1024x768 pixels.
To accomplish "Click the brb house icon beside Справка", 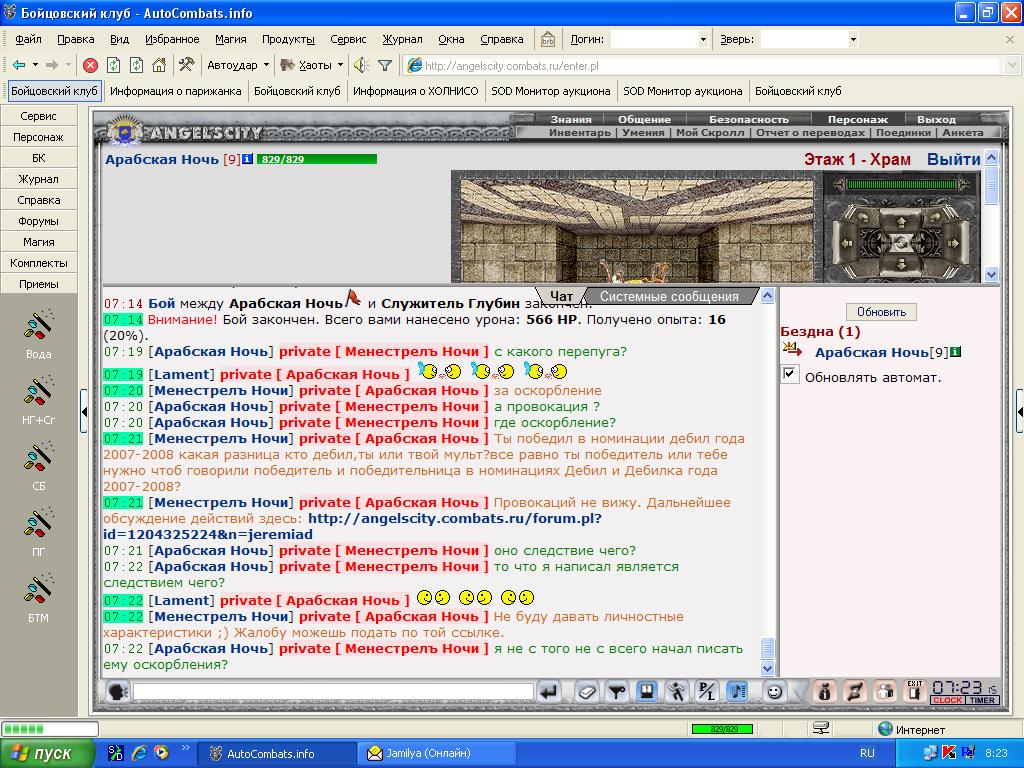I will point(547,39).
